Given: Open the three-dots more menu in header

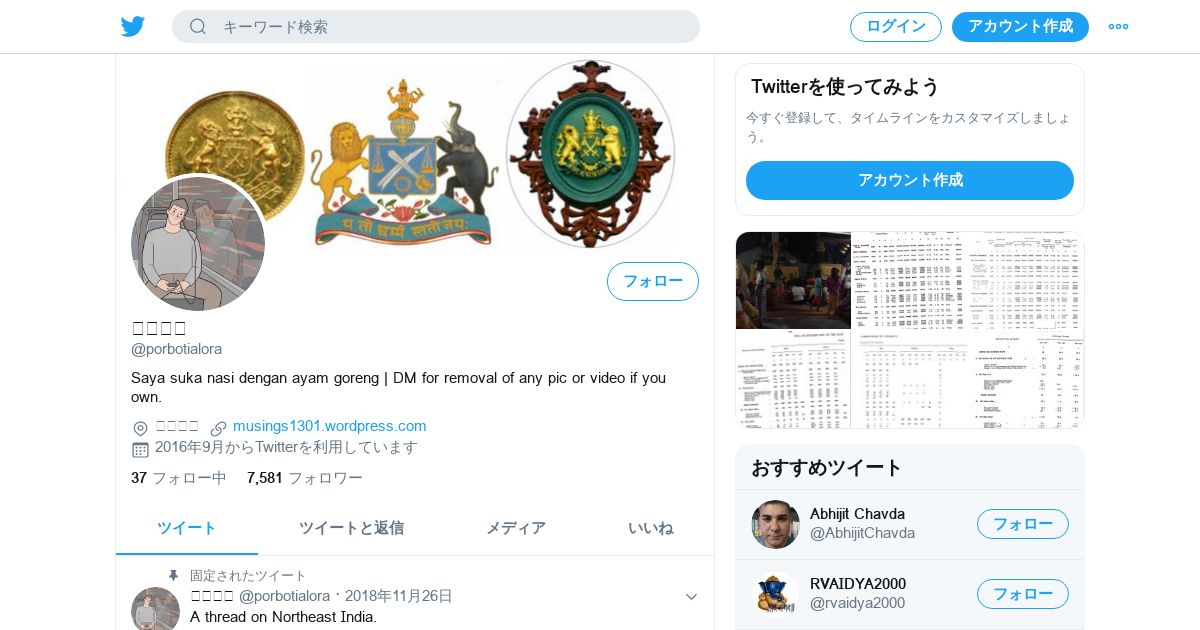Looking at the screenshot, I should [1118, 26].
